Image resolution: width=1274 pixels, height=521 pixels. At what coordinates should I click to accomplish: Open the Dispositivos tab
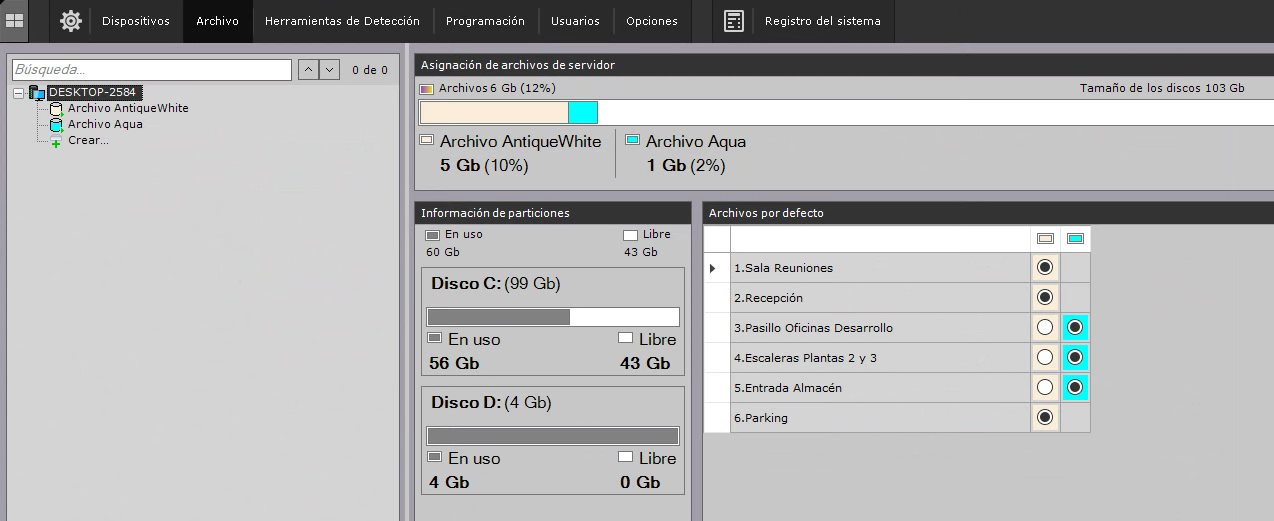136,21
